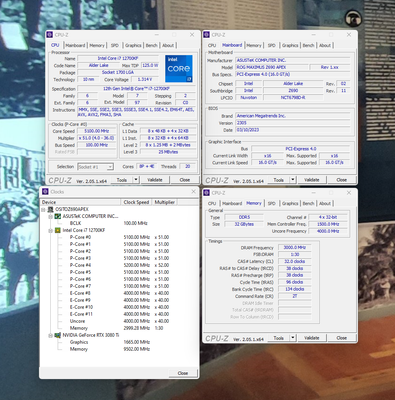The image size is (395, 400).
Task: Open the SPD tab in Mainboard window
Action: [x=272, y=45]
